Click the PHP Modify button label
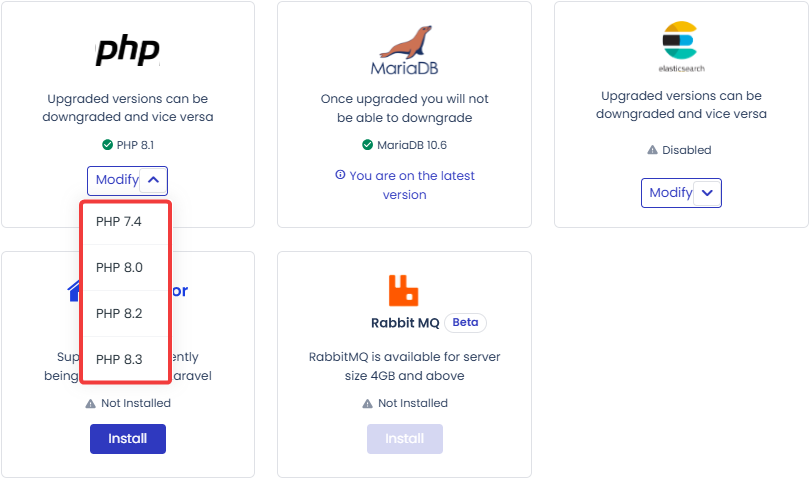This screenshot has width=810, height=479. (x=117, y=180)
